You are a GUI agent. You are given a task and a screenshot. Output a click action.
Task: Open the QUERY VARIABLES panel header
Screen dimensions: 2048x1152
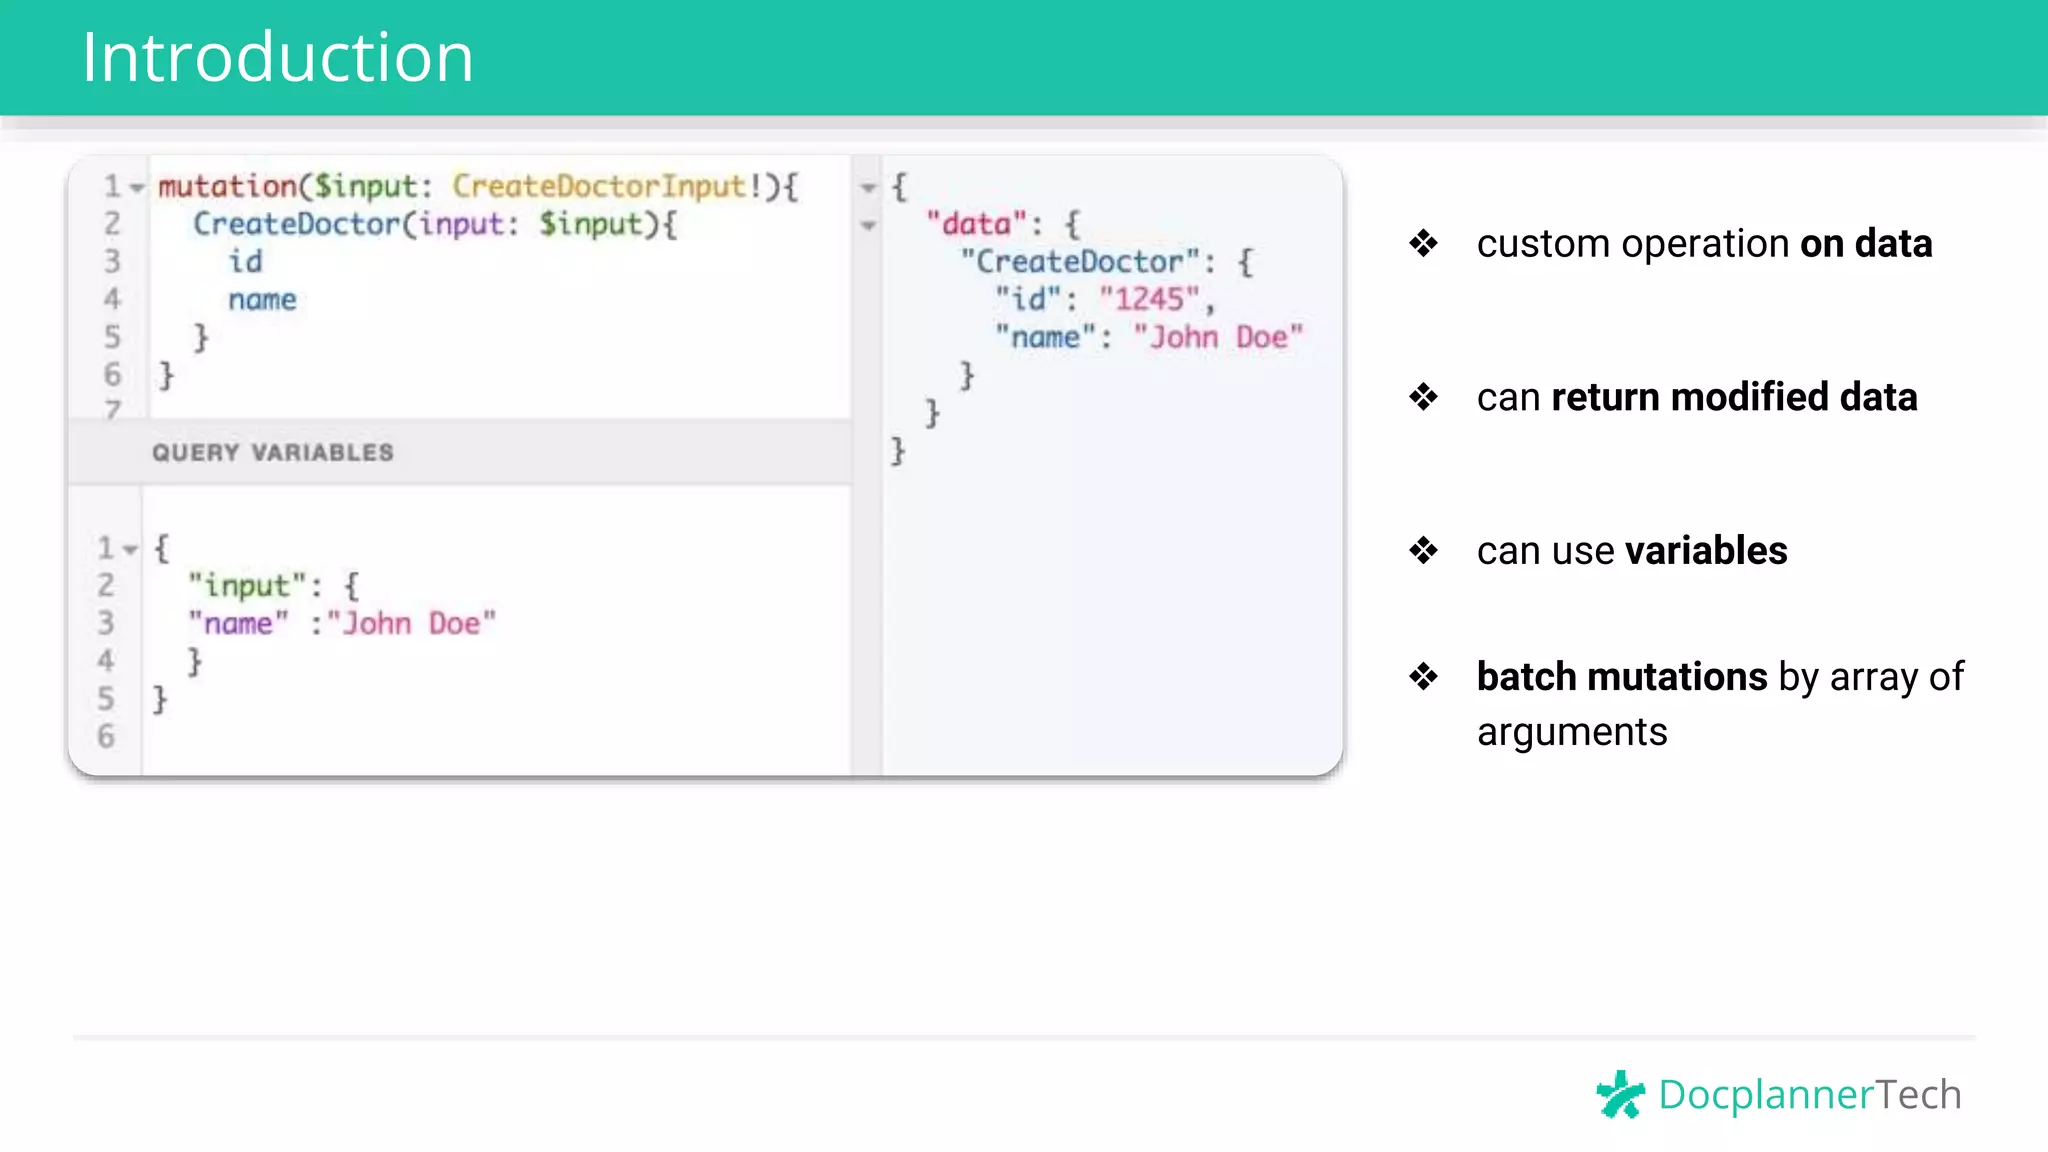[459, 452]
